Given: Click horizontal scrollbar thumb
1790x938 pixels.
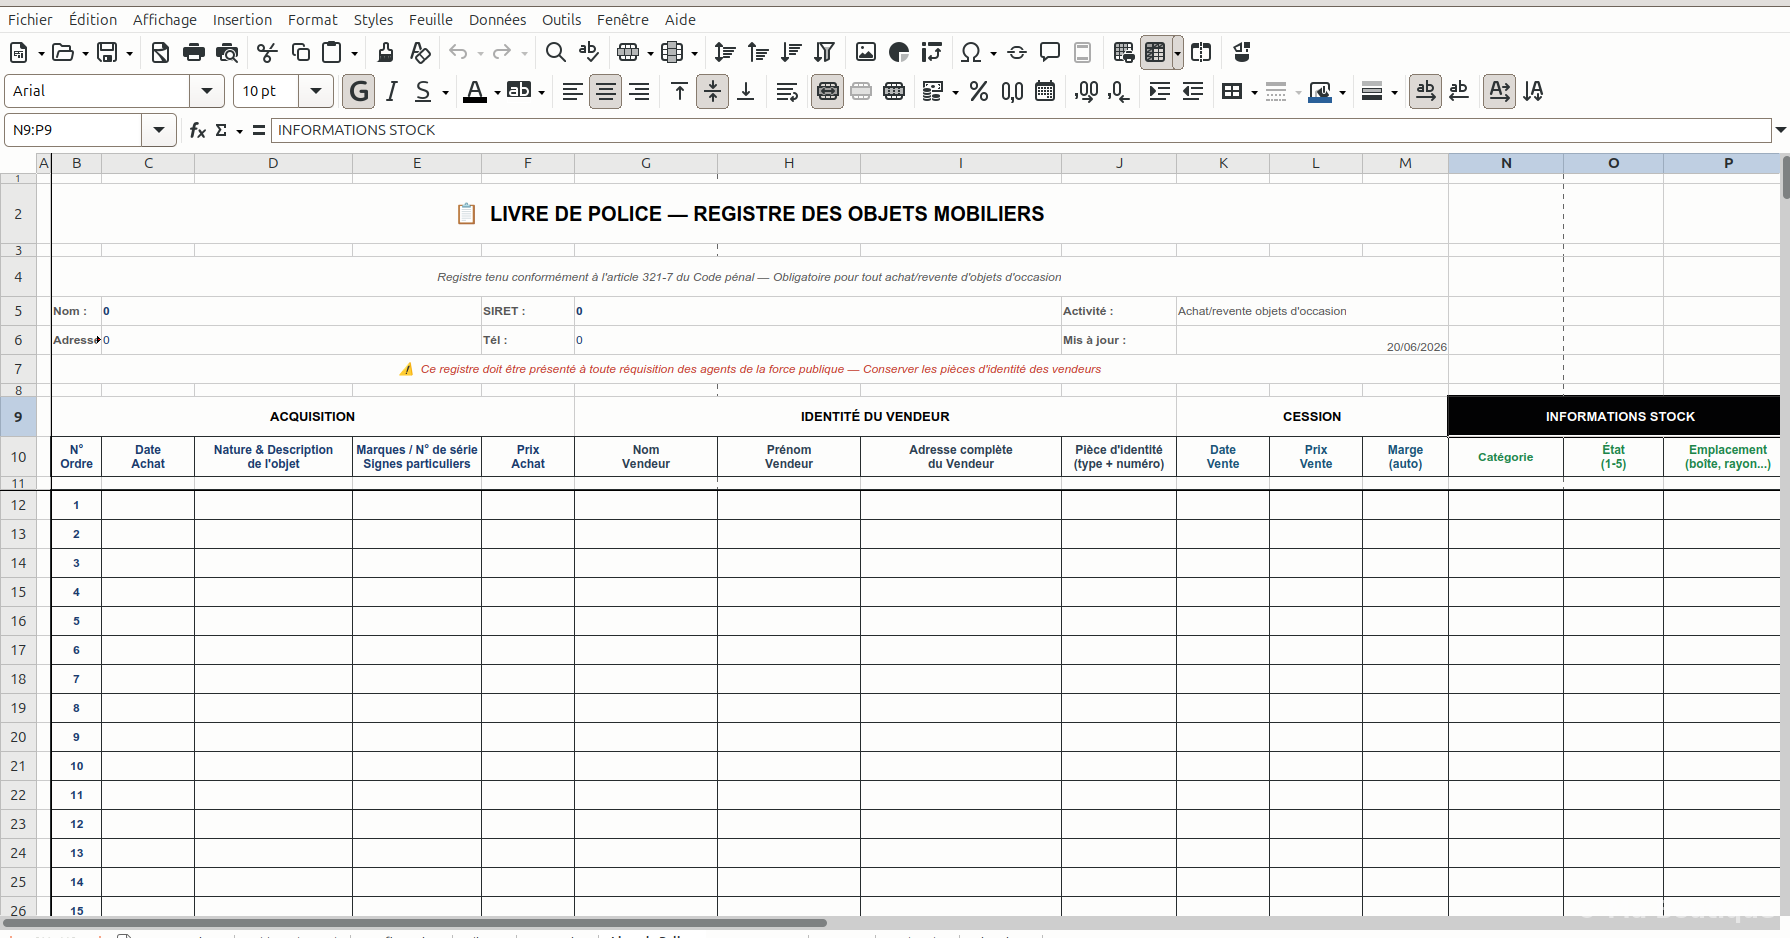Looking at the screenshot, I should [415, 923].
